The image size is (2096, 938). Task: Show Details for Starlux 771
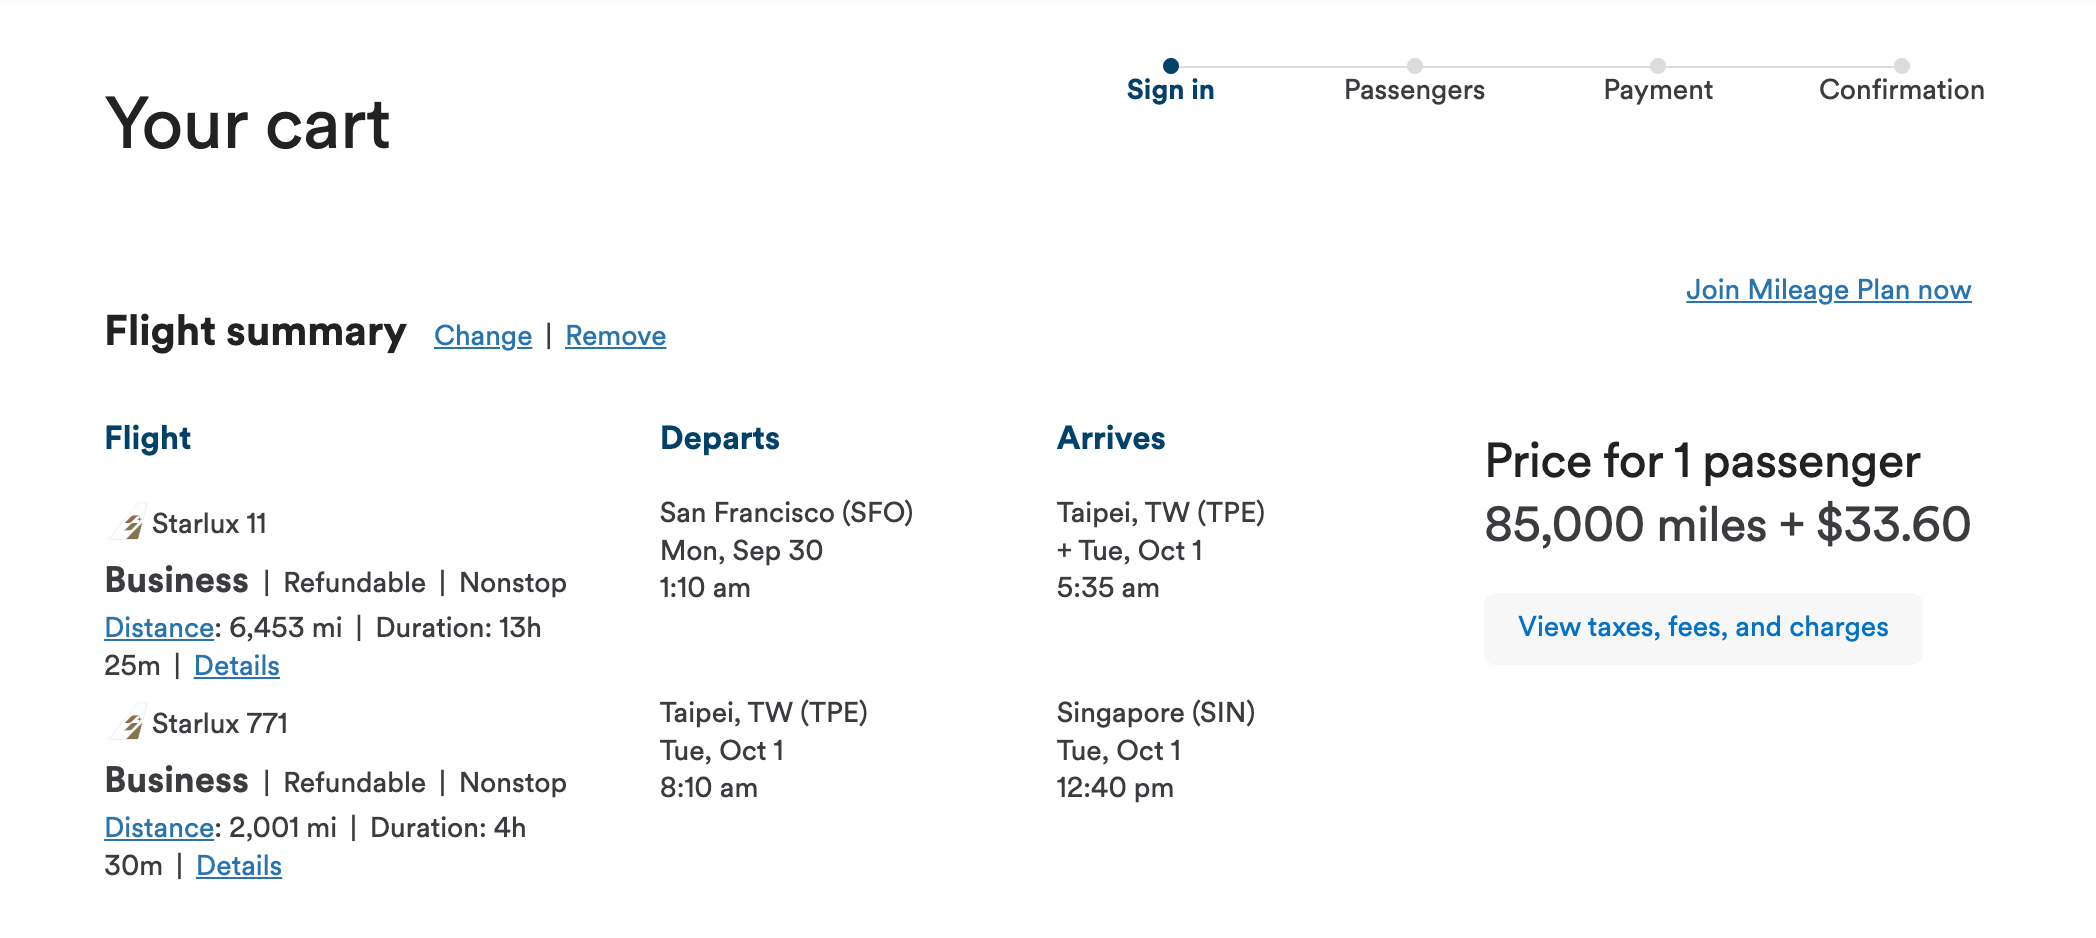pos(238,866)
